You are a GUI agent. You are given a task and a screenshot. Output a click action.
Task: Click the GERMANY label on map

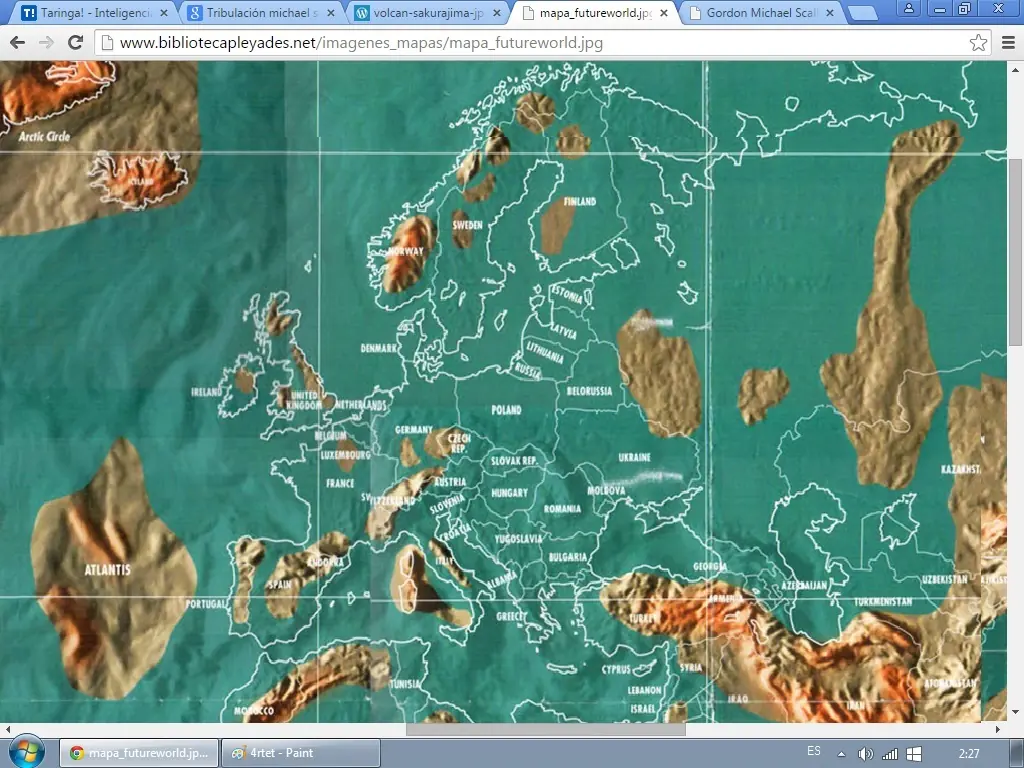pos(413,430)
